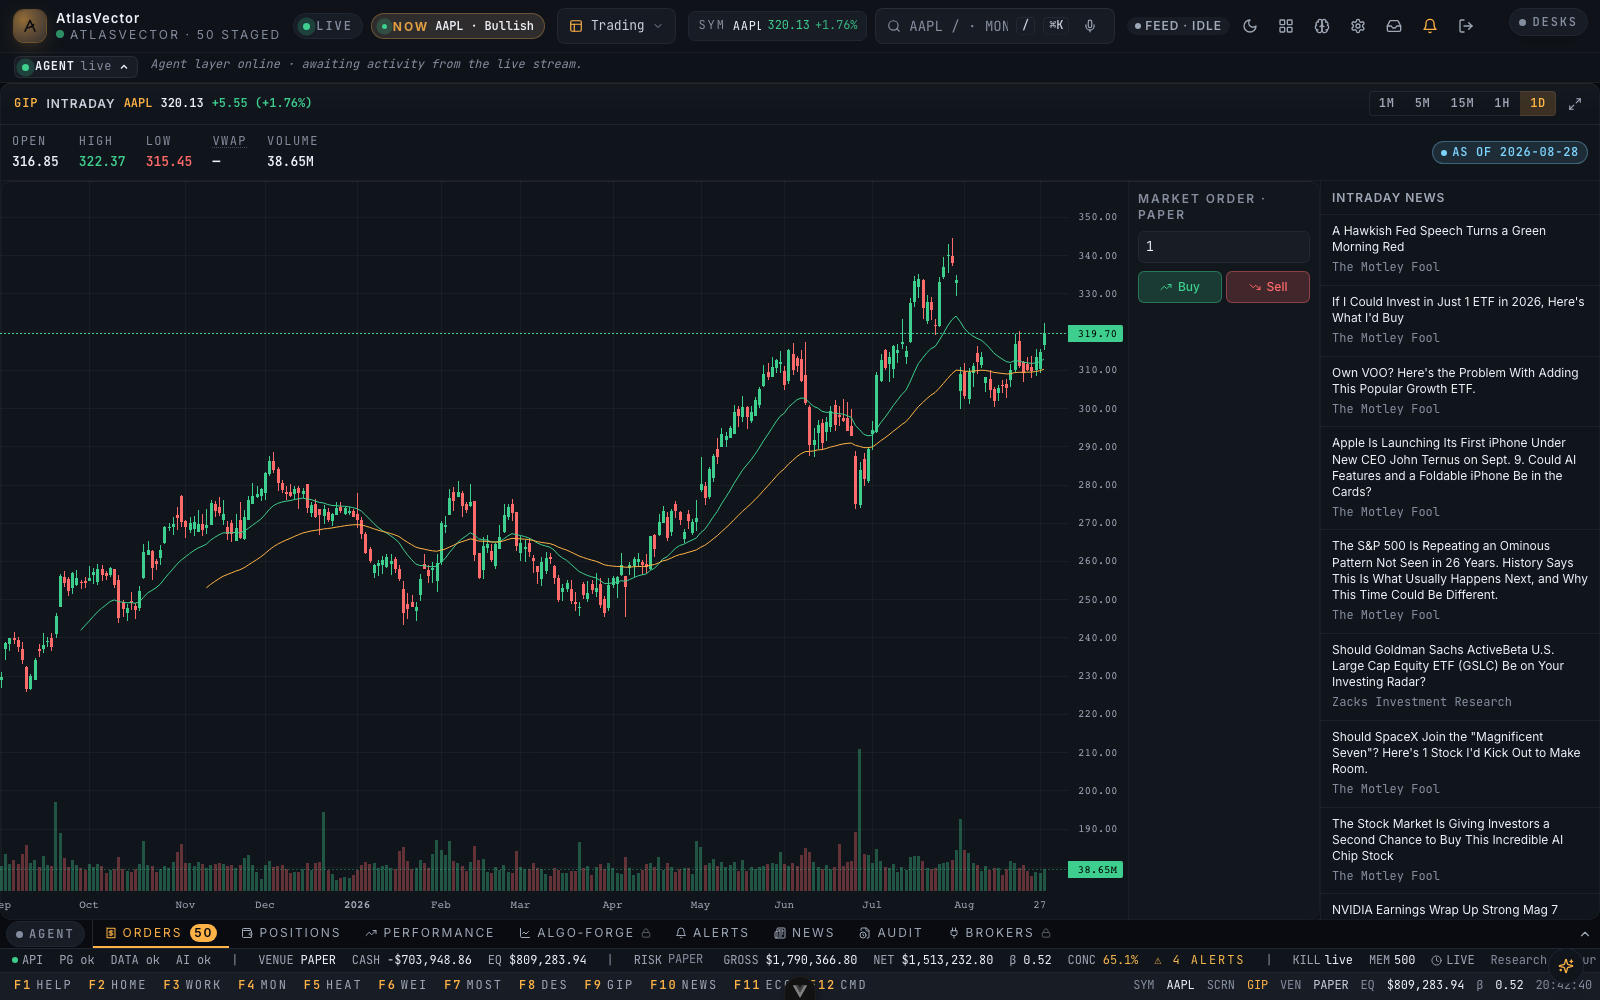The width and height of the screenshot is (1600, 1000).
Task: Switch to the Audit tab
Action: click(891, 933)
